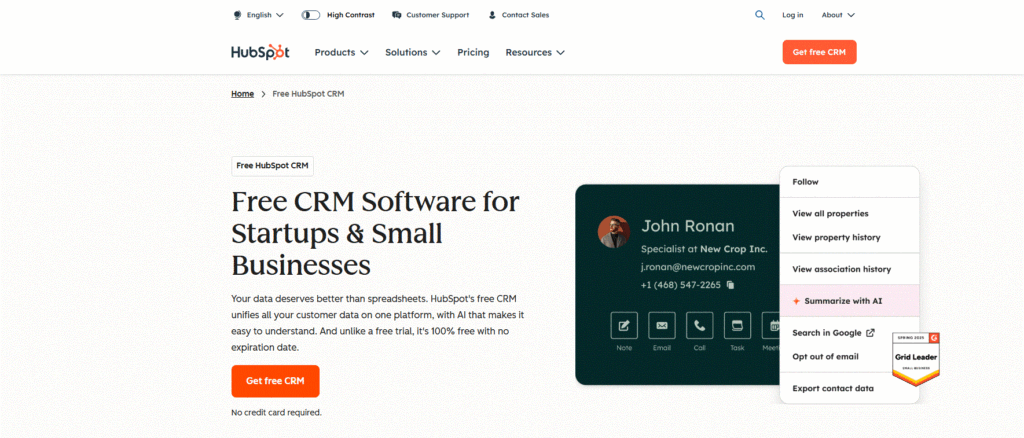Expand the Solutions menu
This screenshot has width=1024, height=438.
[413, 52]
